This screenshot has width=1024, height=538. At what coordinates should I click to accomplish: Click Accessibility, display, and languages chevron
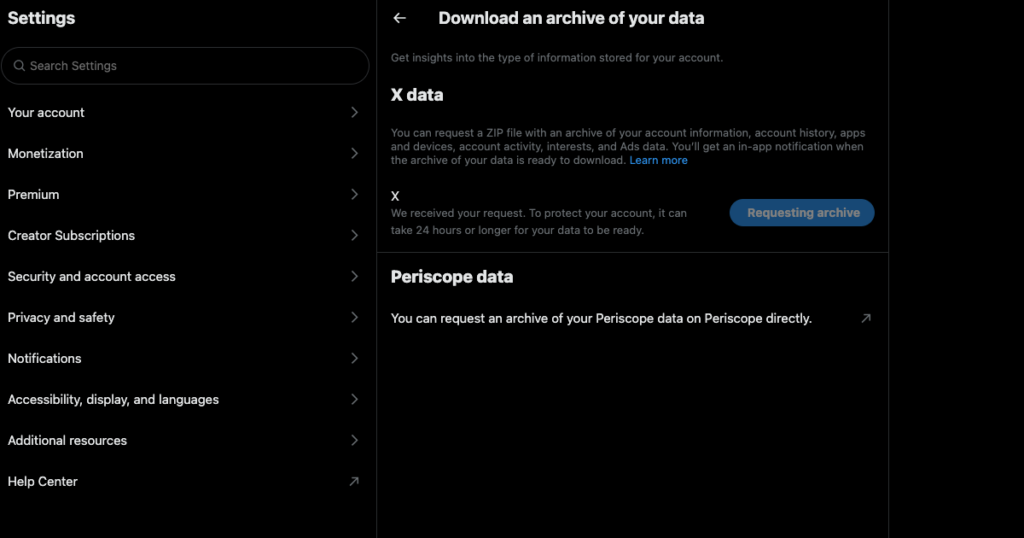(354, 400)
